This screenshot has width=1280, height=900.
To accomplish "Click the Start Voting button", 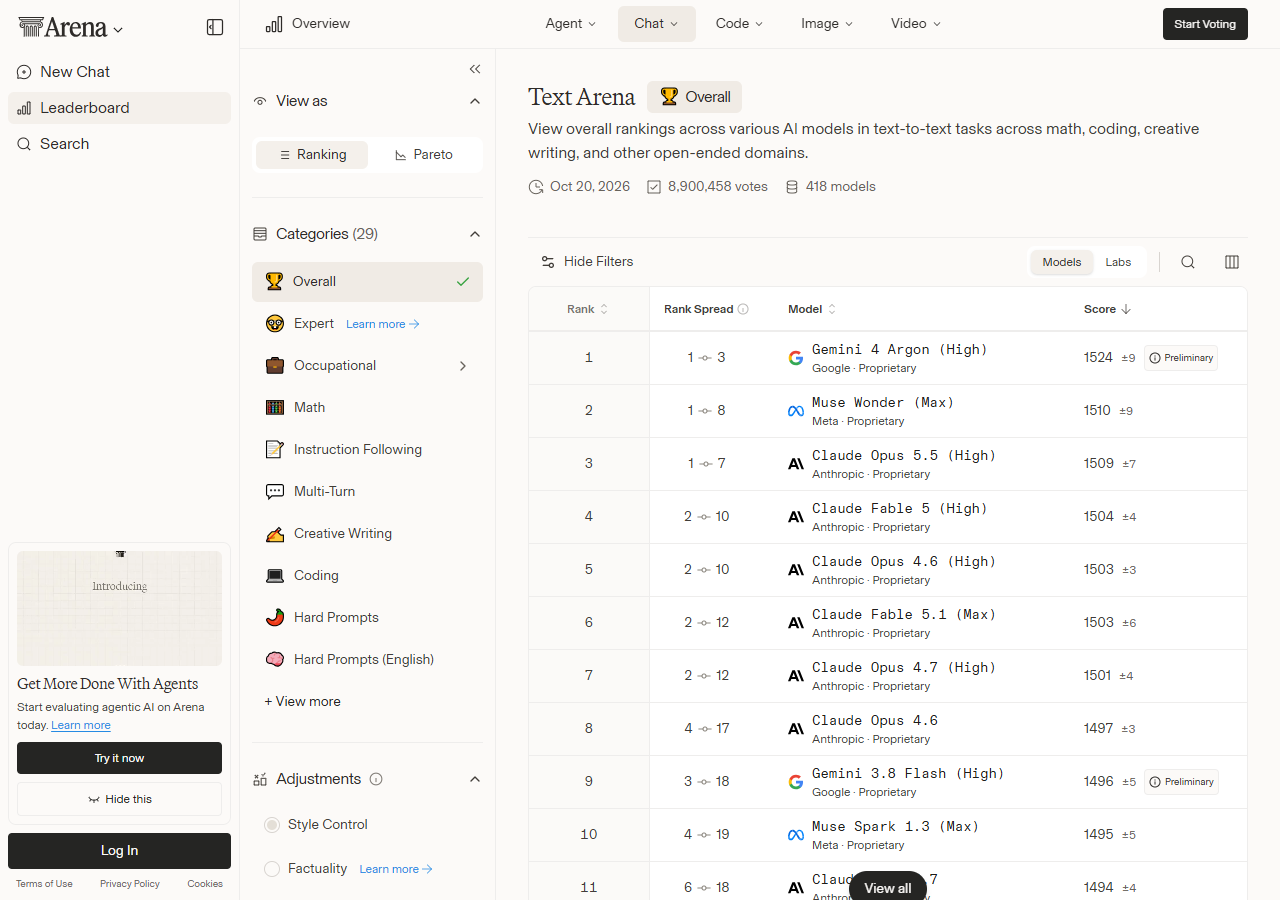I will (x=1205, y=24).
